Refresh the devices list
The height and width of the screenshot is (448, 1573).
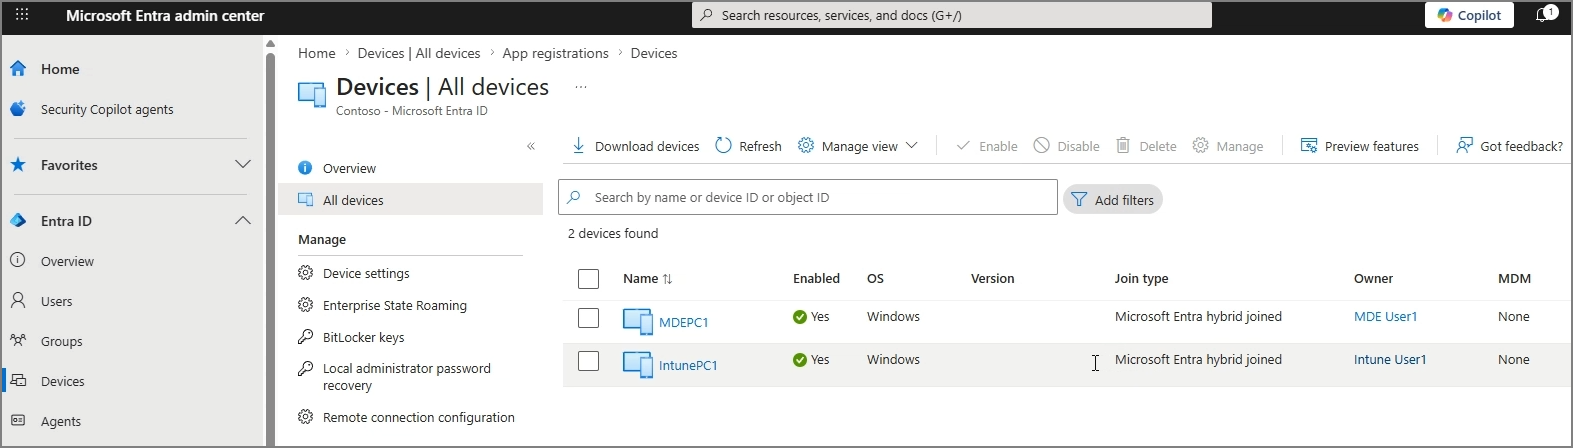748,146
